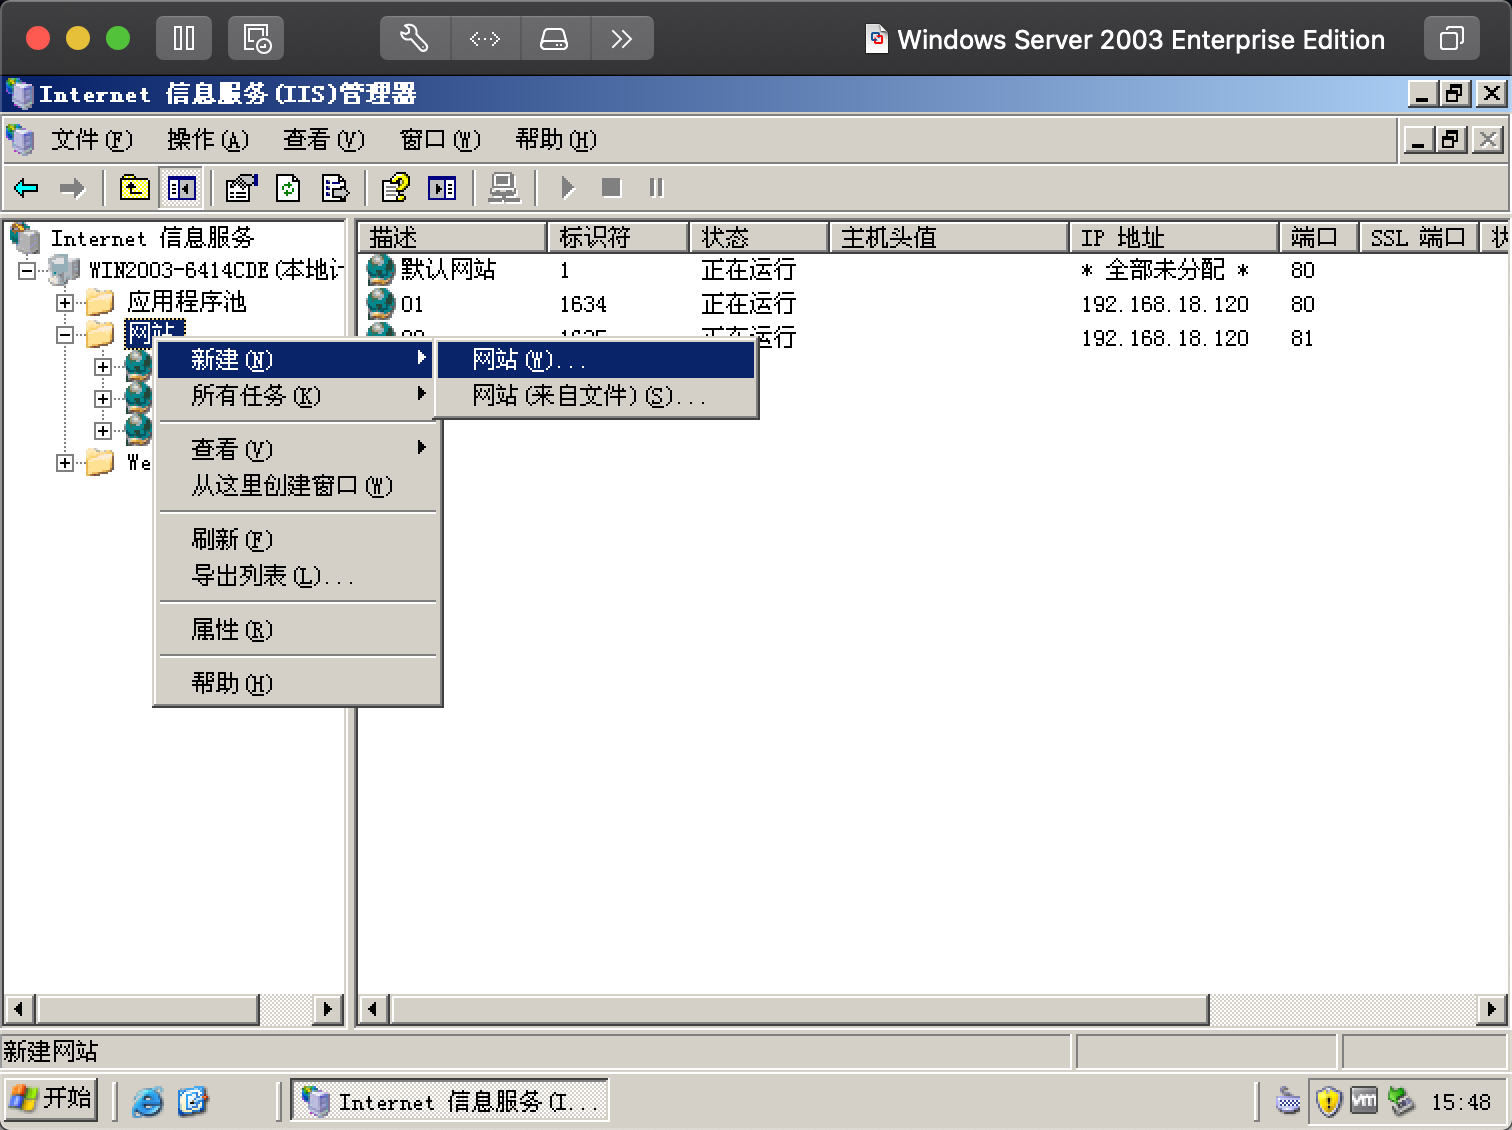Sort by the 标识符 column header
Screen dimensions: 1512x1130
coord(618,237)
